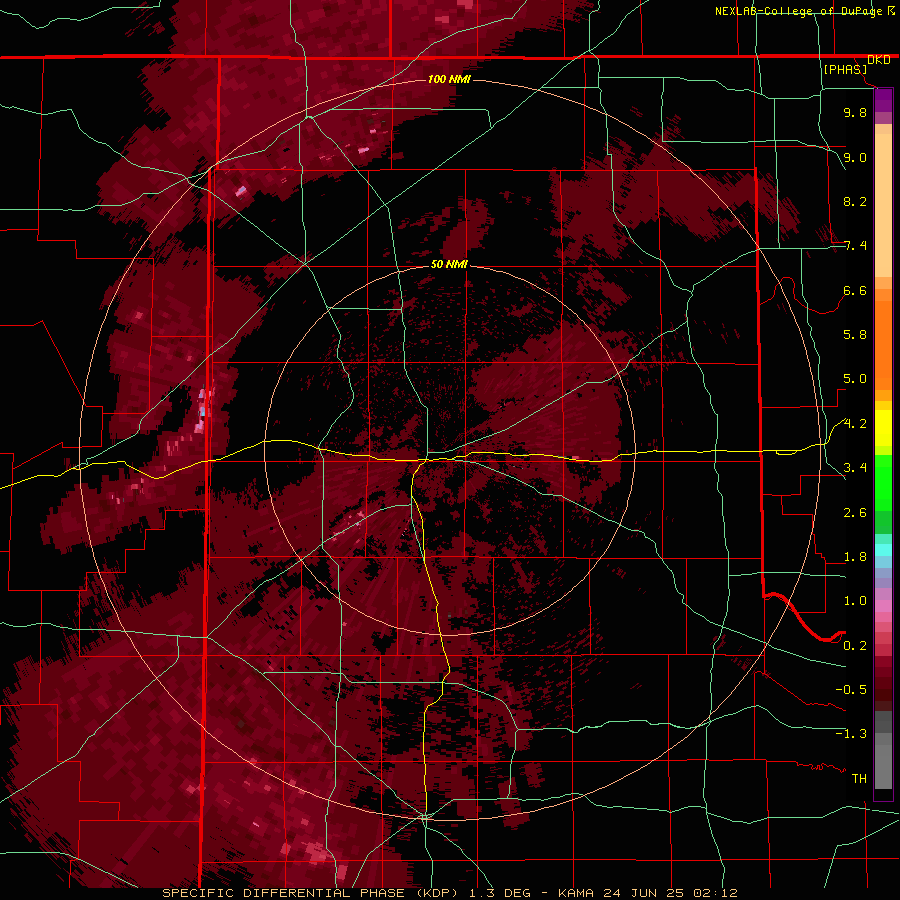Image resolution: width=900 pixels, height=900 pixels.
Task: Select the light peach band of color scale
Action: point(883,205)
